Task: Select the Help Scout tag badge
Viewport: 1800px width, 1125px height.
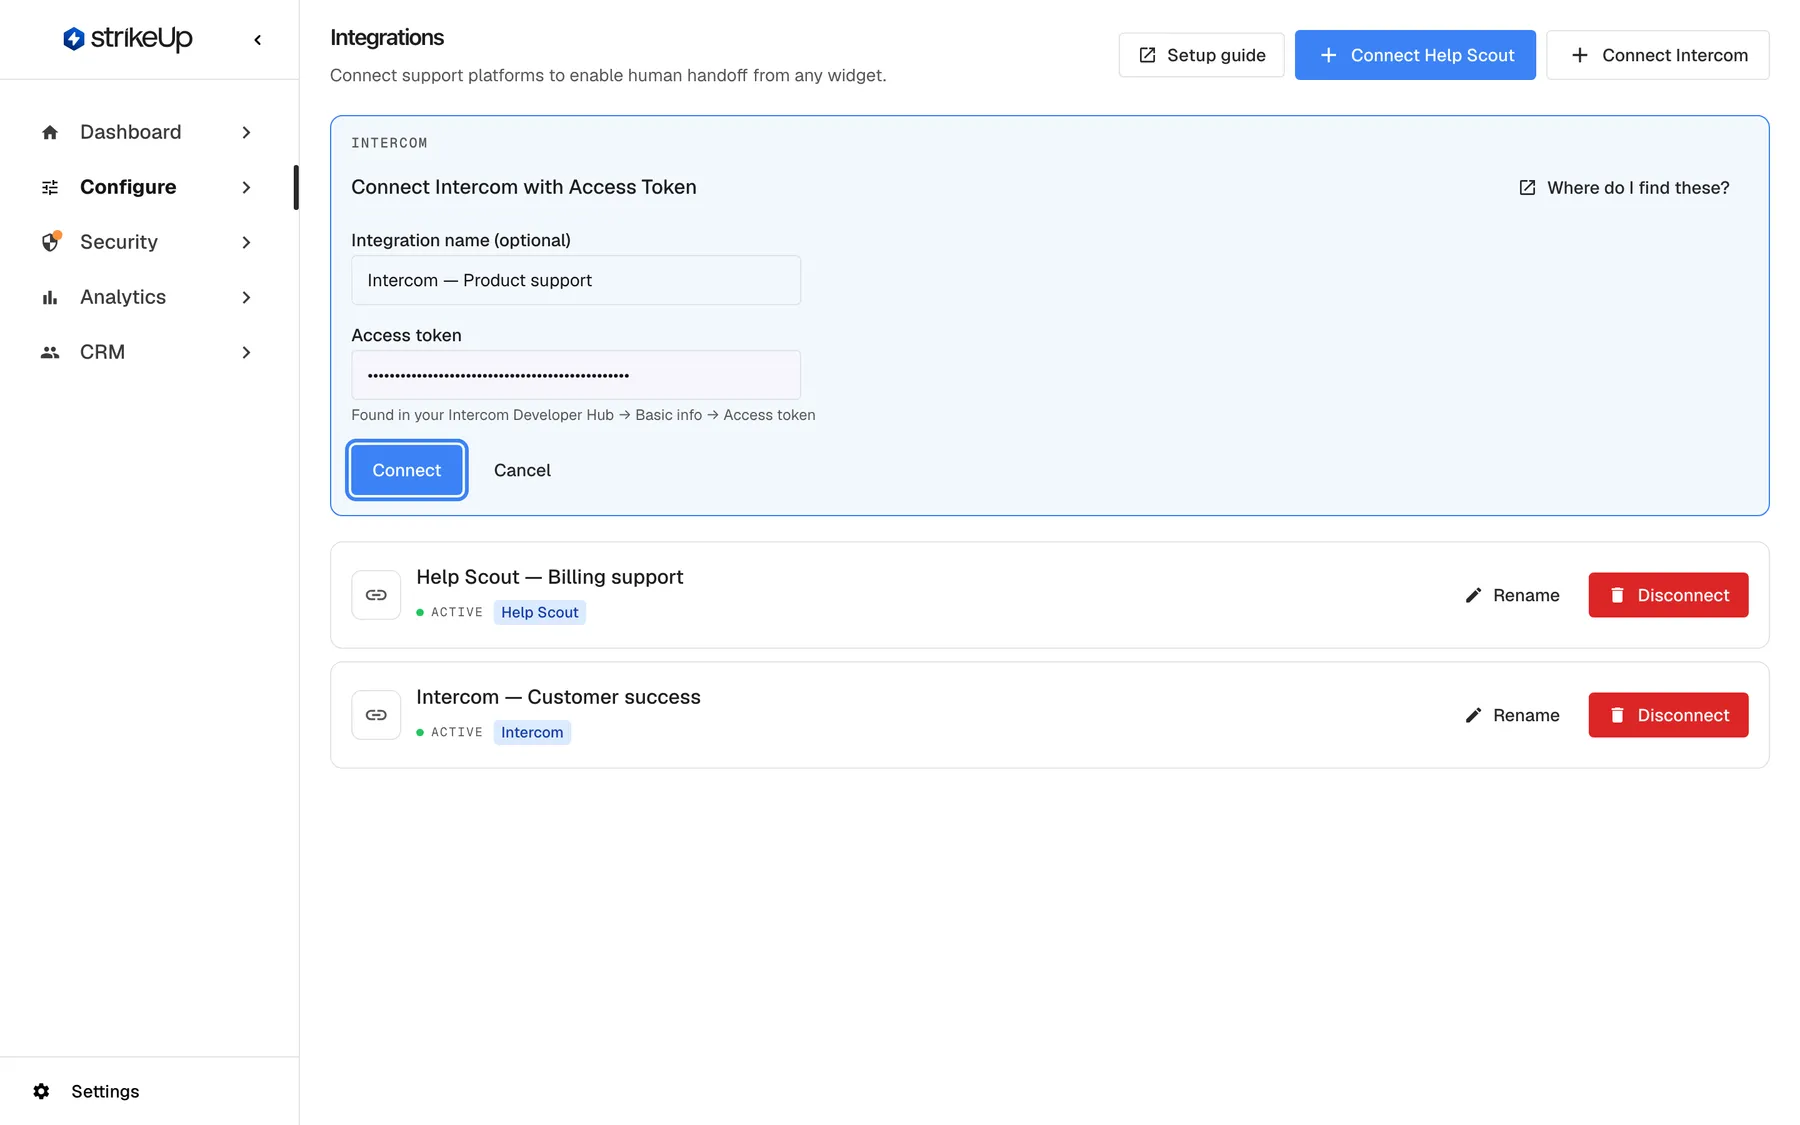Action: click(540, 612)
